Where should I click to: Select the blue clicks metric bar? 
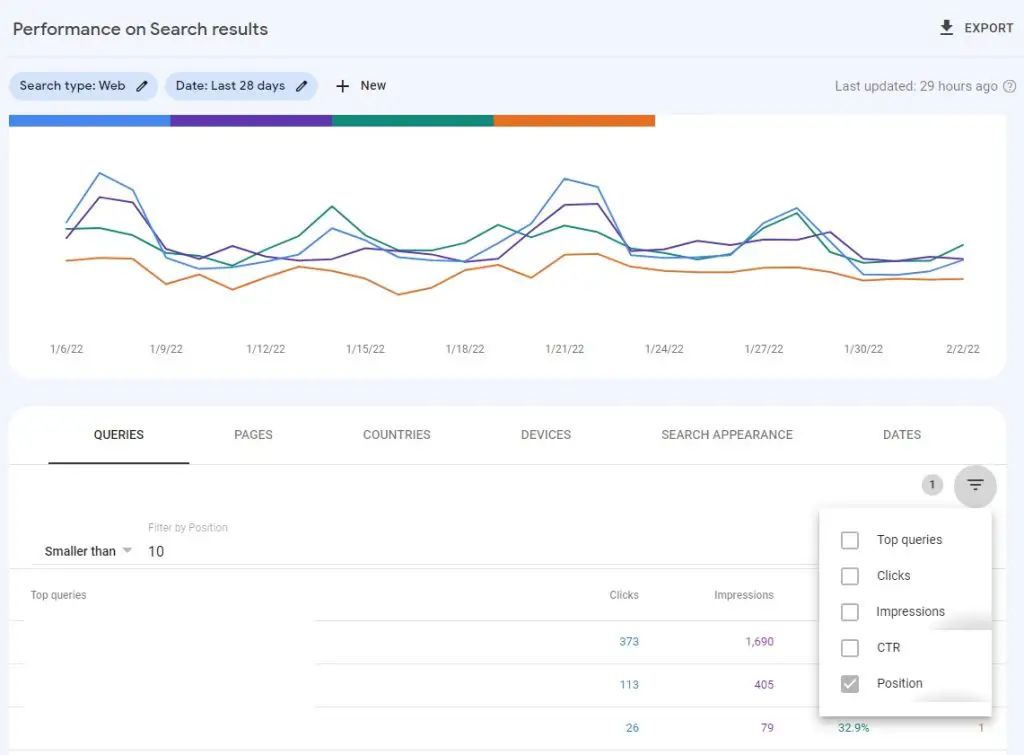point(89,121)
